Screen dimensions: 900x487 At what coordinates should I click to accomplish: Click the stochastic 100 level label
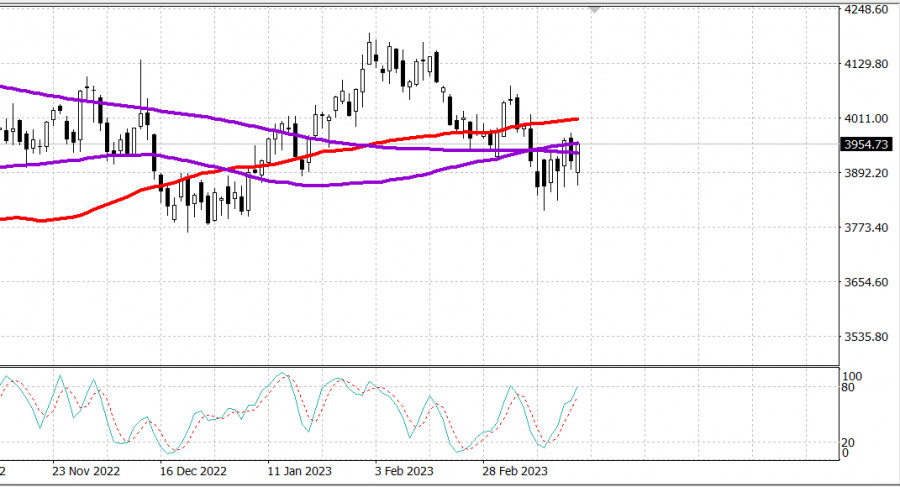click(x=852, y=376)
